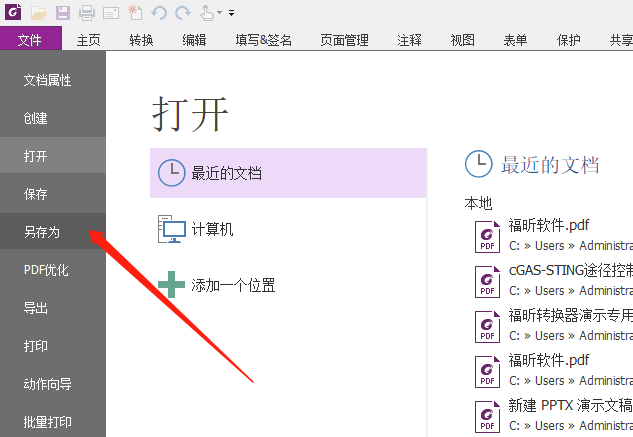
Task: Create new PDF with starred page icon
Action: (135, 13)
